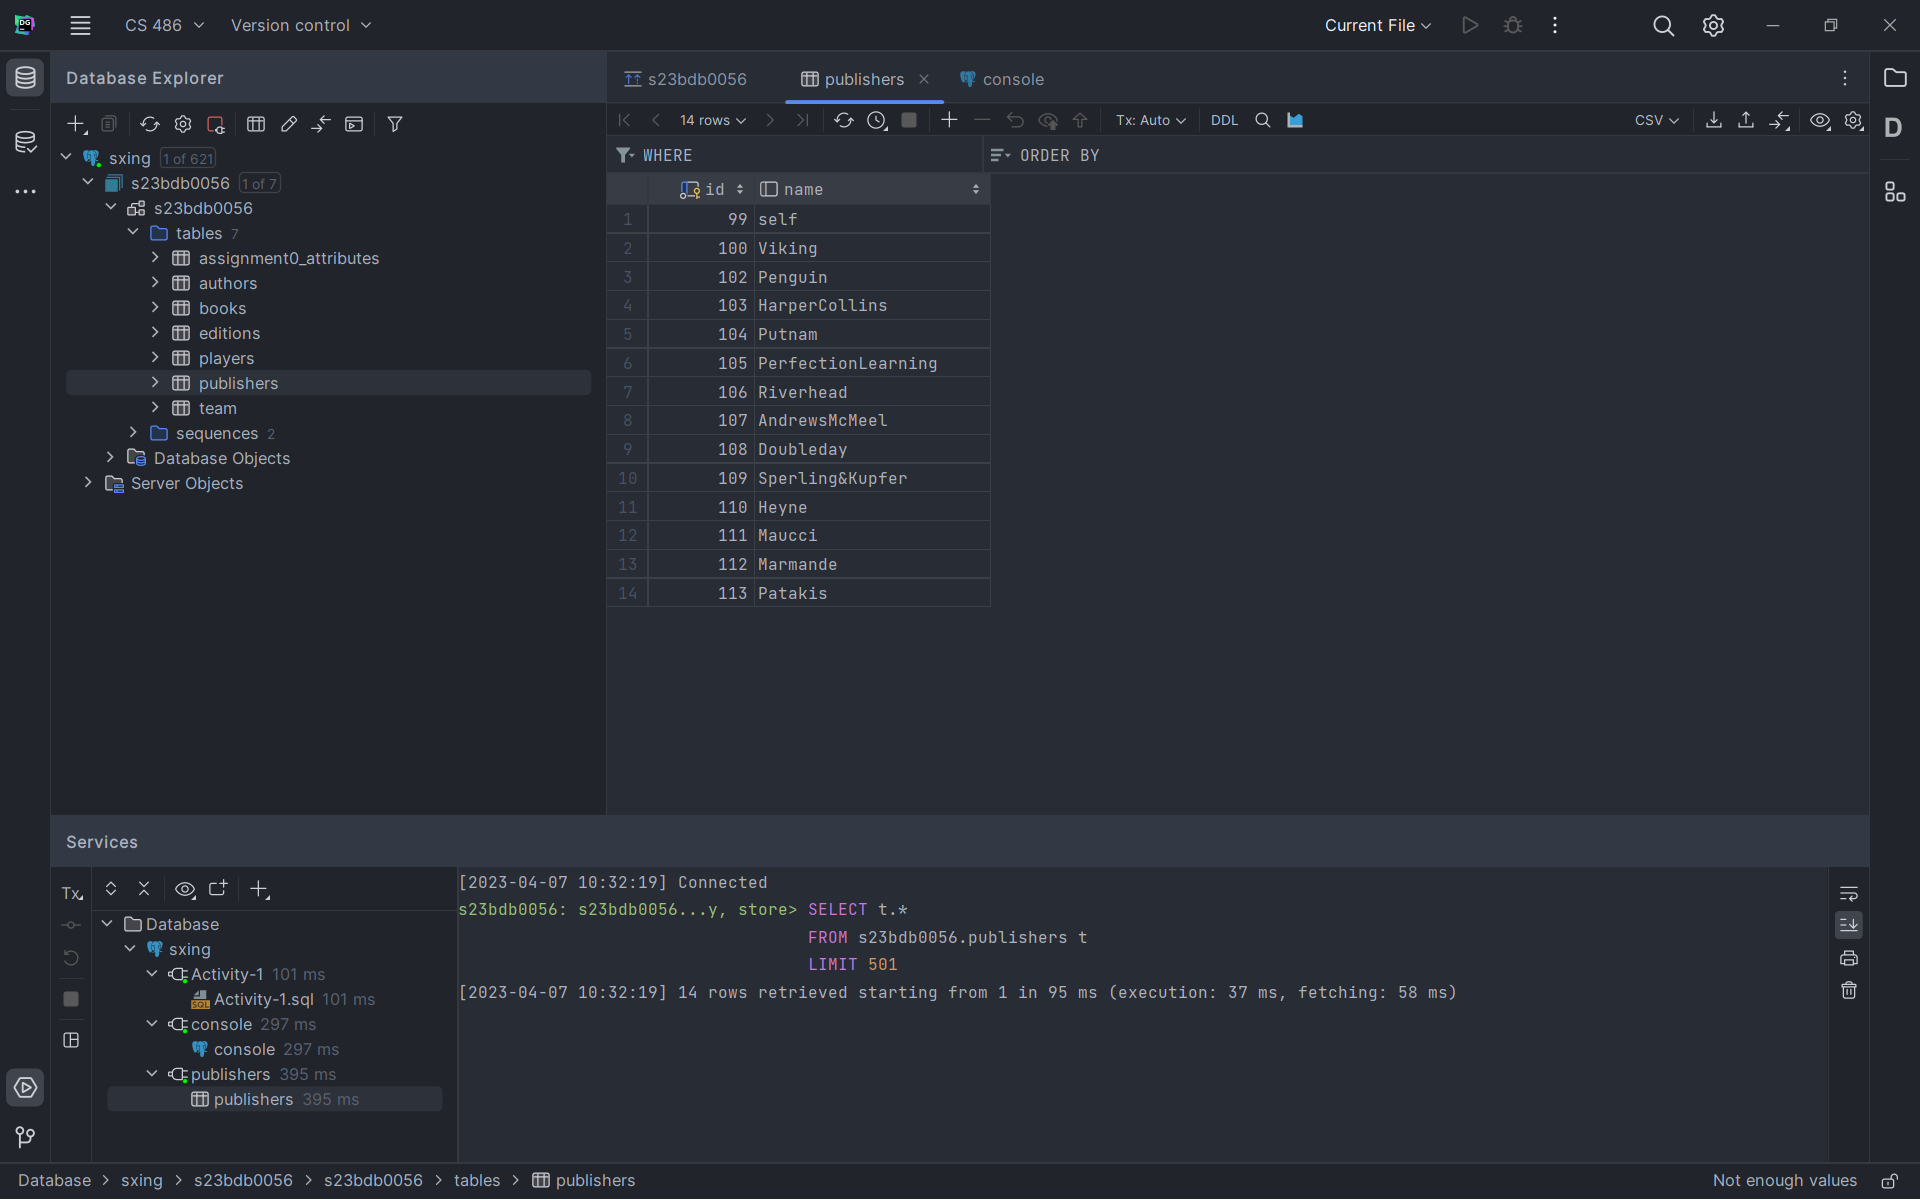Viewport: 1920px width, 1200px height.
Task: Click the Filter funnel icon in Database Explorer
Action: pos(395,124)
